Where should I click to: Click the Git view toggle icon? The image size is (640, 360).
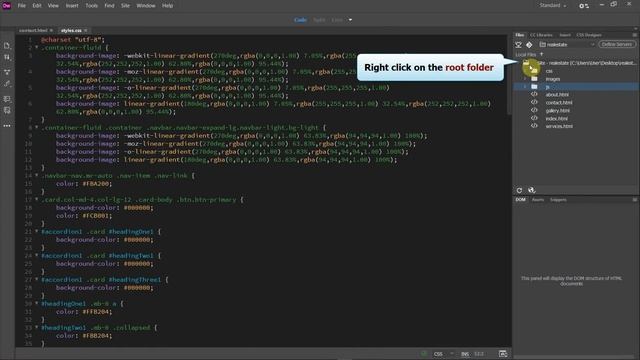[529, 44]
